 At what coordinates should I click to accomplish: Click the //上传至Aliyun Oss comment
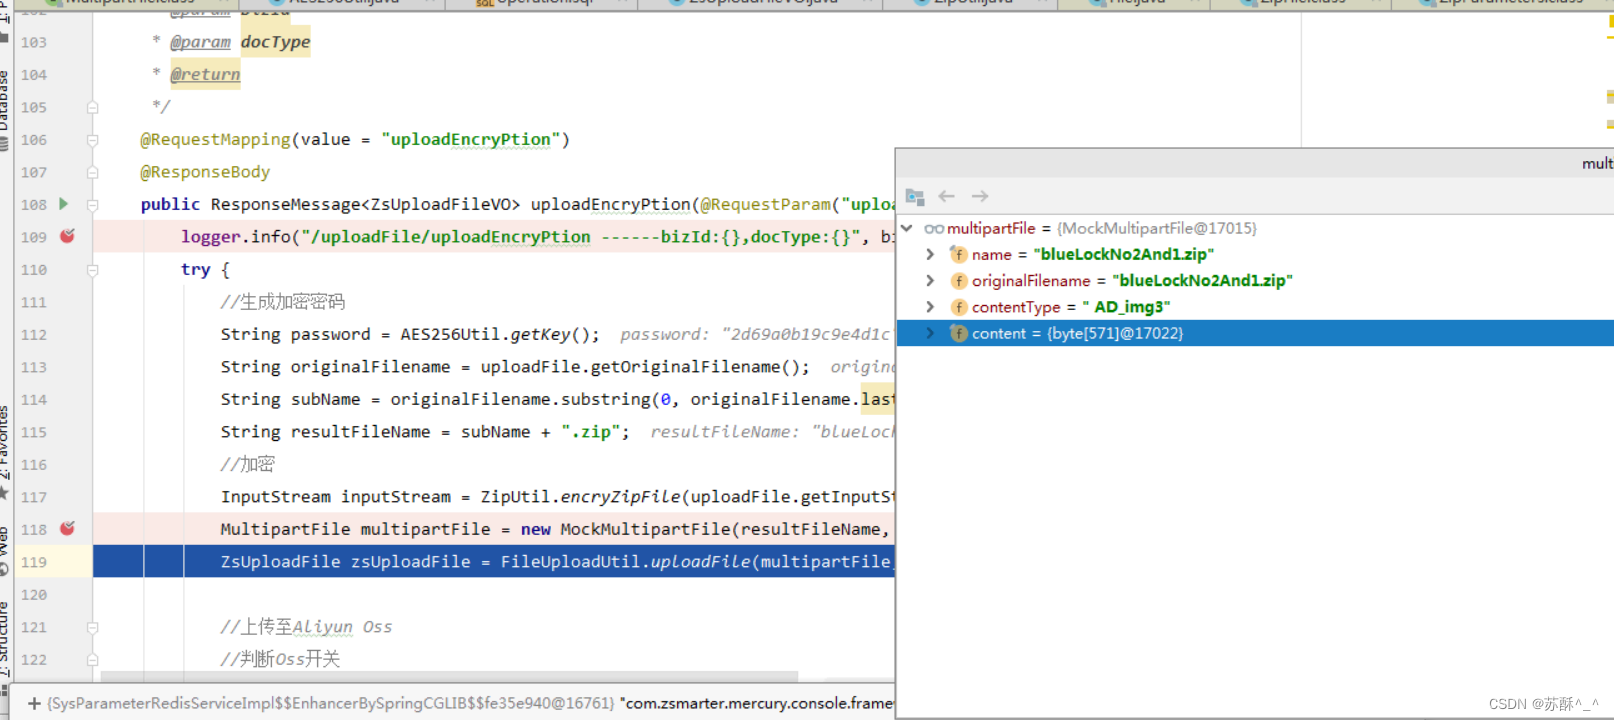[306, 627]
